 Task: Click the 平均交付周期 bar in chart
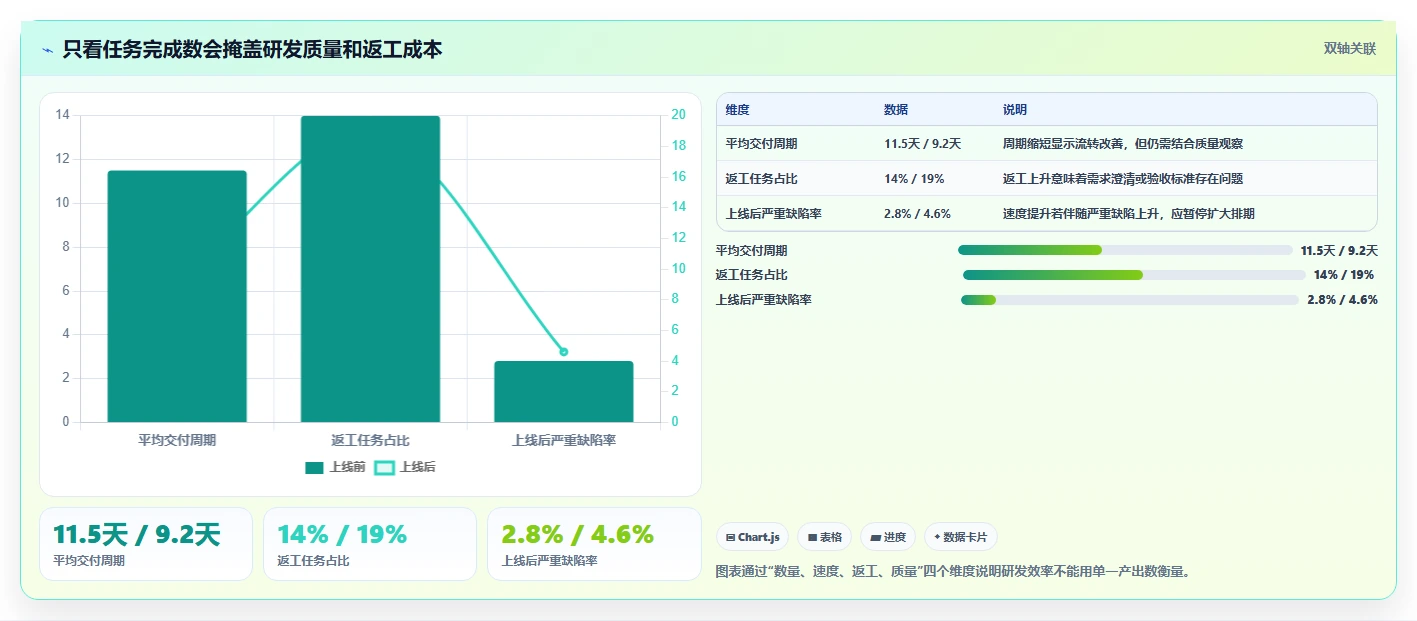click(x=177, y=296)
